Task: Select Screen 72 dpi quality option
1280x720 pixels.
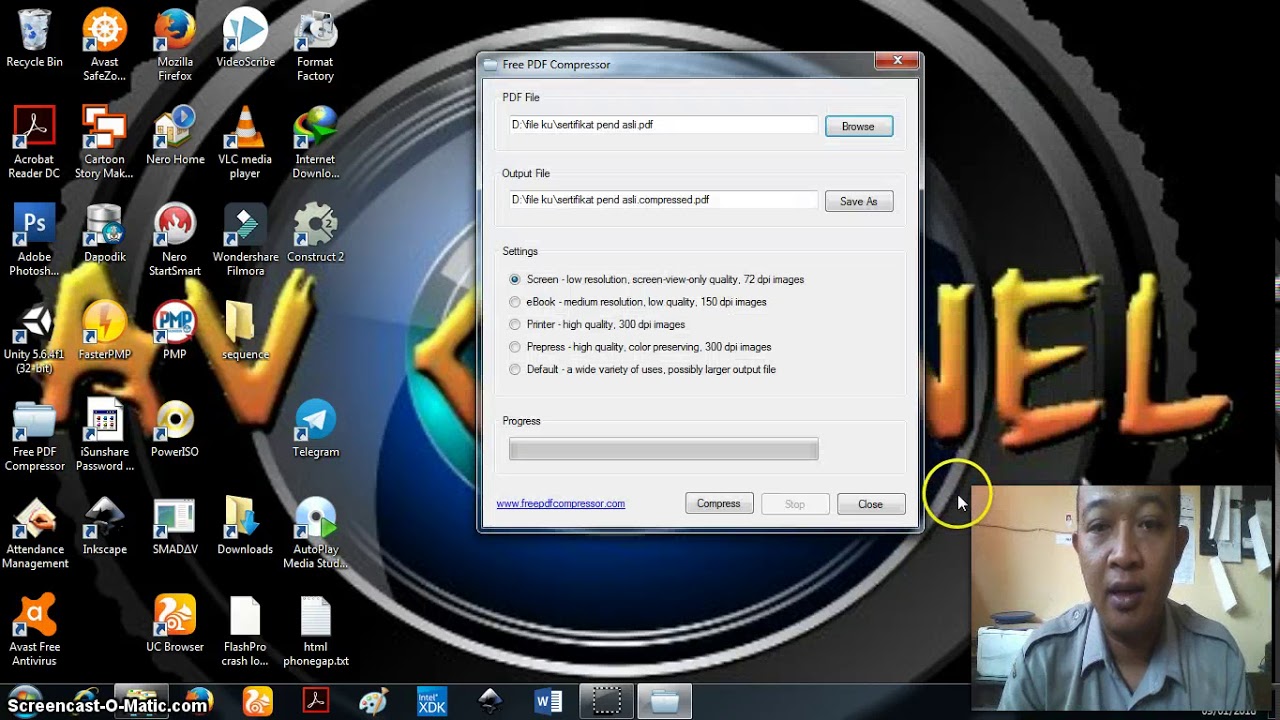Action: 657,280
